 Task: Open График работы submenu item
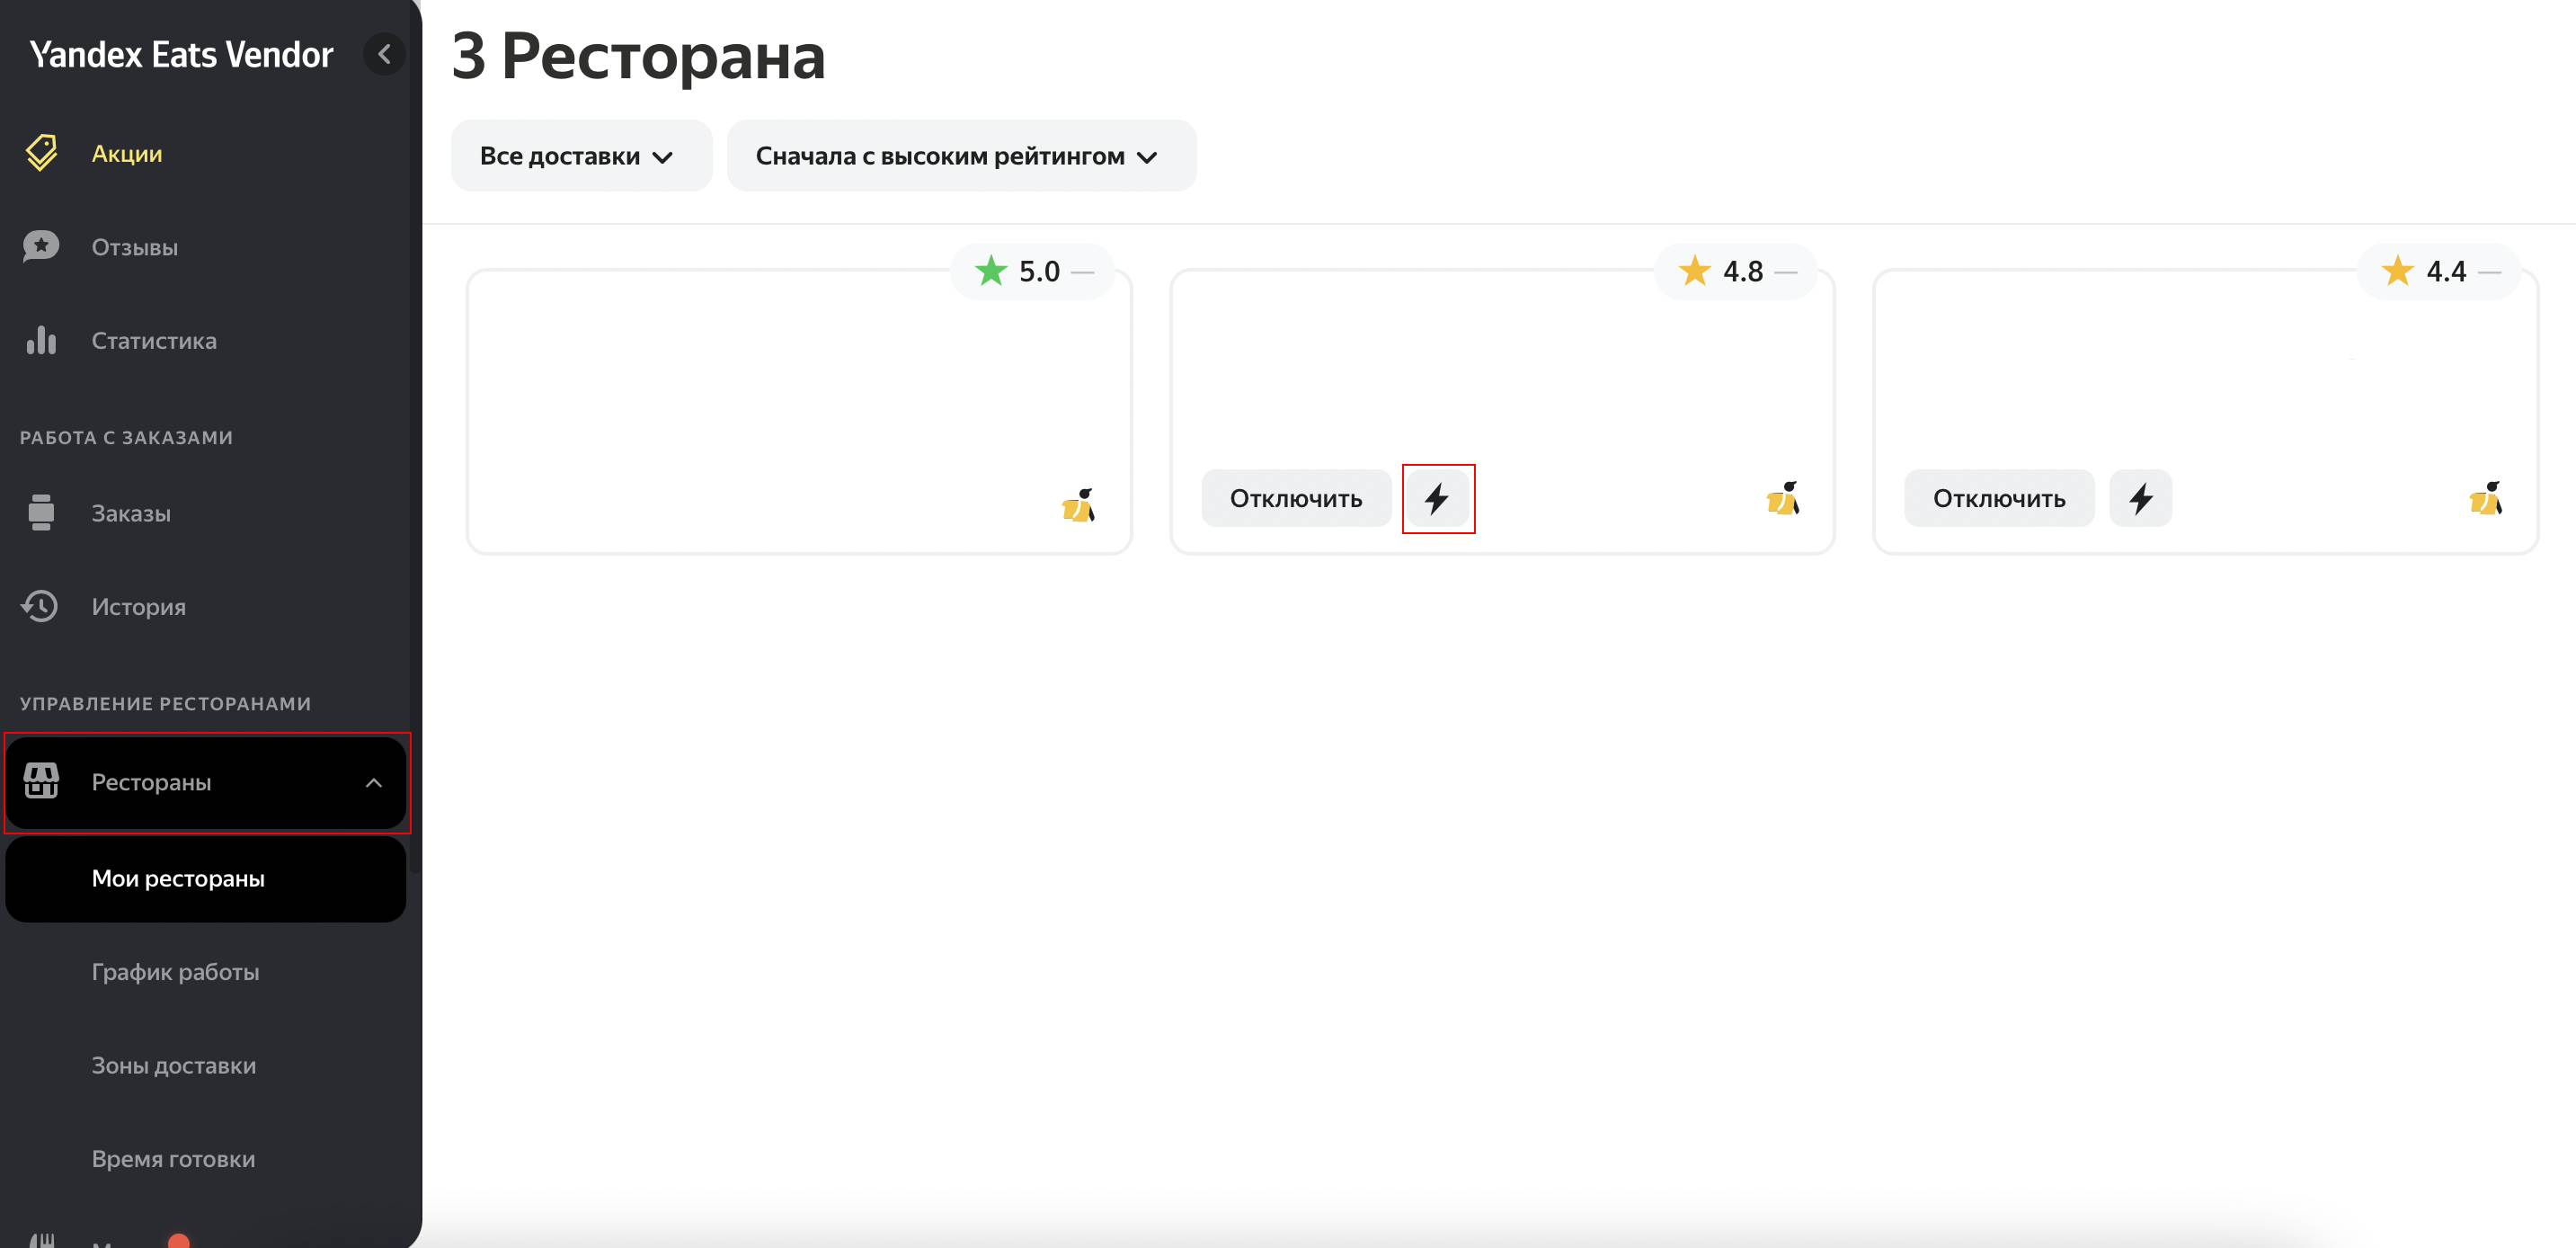(175, 972)
